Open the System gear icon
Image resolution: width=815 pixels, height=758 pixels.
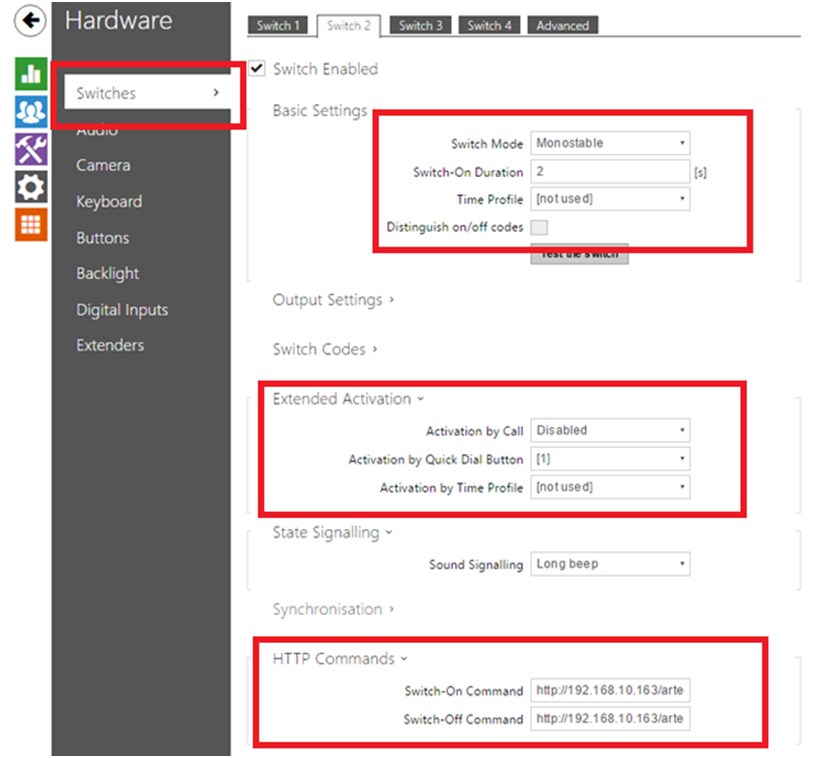(x=31, y=186)
